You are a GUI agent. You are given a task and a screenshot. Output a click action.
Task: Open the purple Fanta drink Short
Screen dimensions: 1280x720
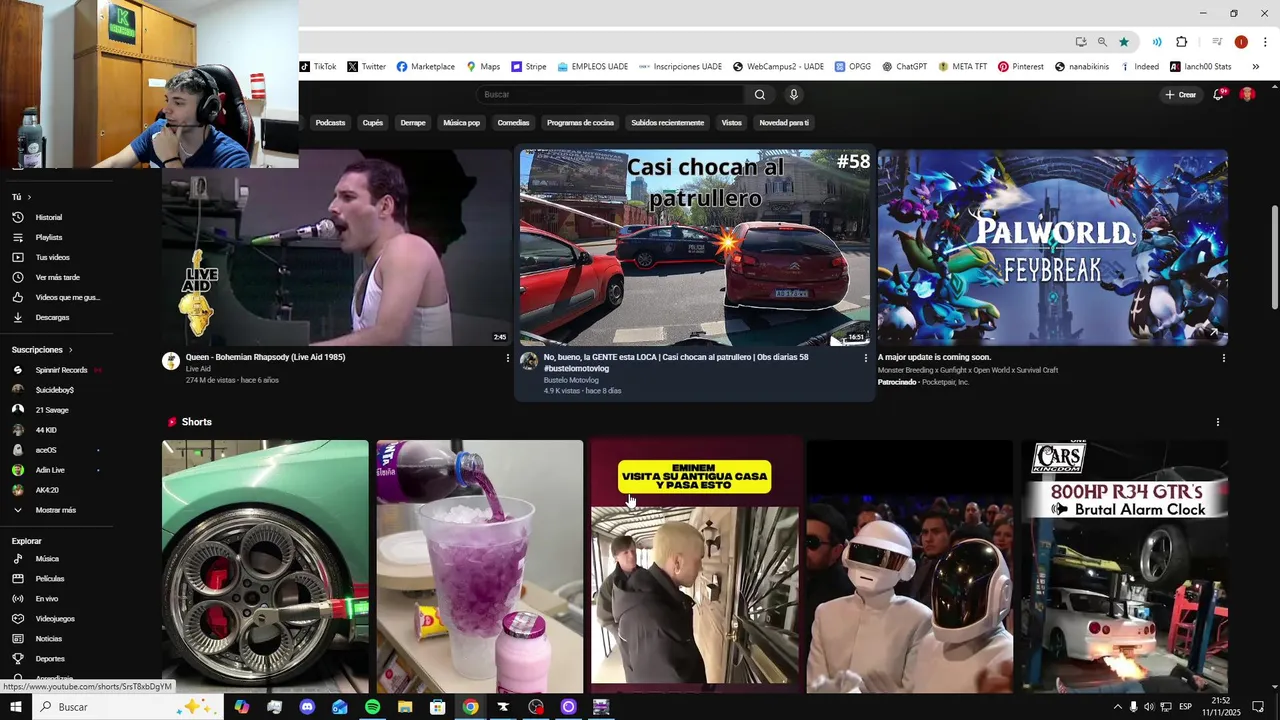point(480,566)
